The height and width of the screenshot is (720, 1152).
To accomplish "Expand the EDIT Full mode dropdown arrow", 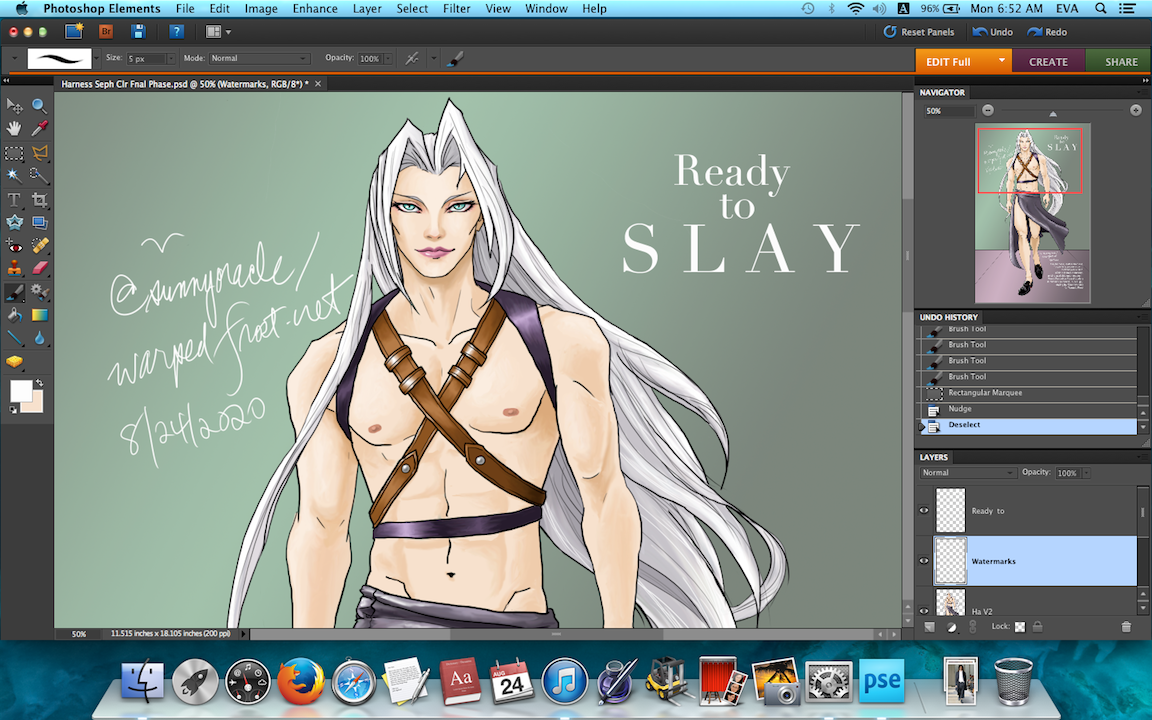I will pyautogui.click(x=1001, y=61).
